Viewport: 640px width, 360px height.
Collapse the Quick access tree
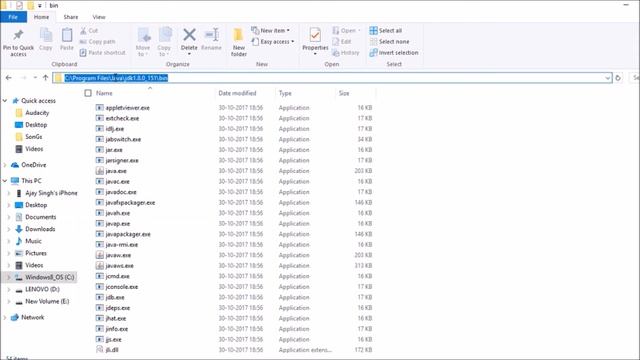point(5,100)
